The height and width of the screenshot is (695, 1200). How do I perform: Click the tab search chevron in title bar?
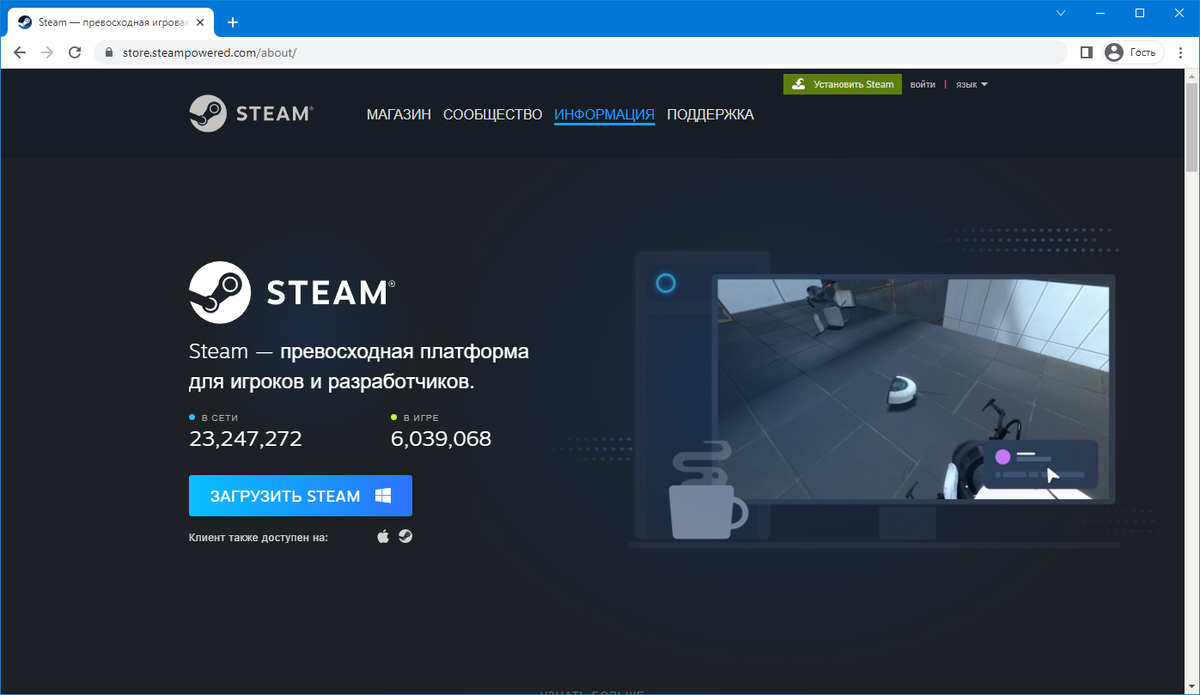click(x=1061, y=13)
